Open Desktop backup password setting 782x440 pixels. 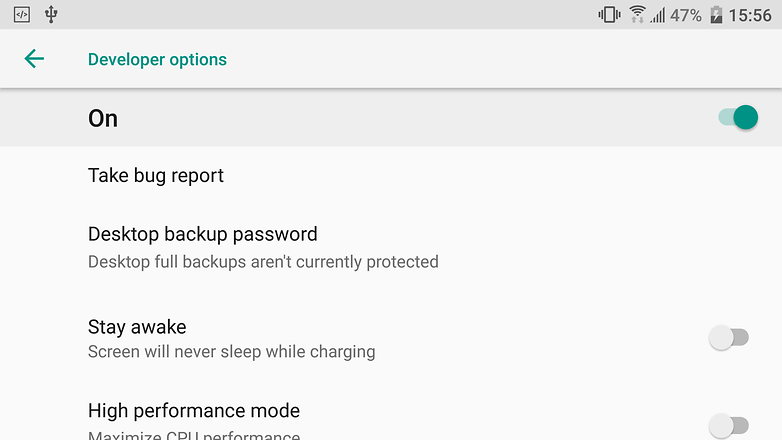[x=391, y=247]
